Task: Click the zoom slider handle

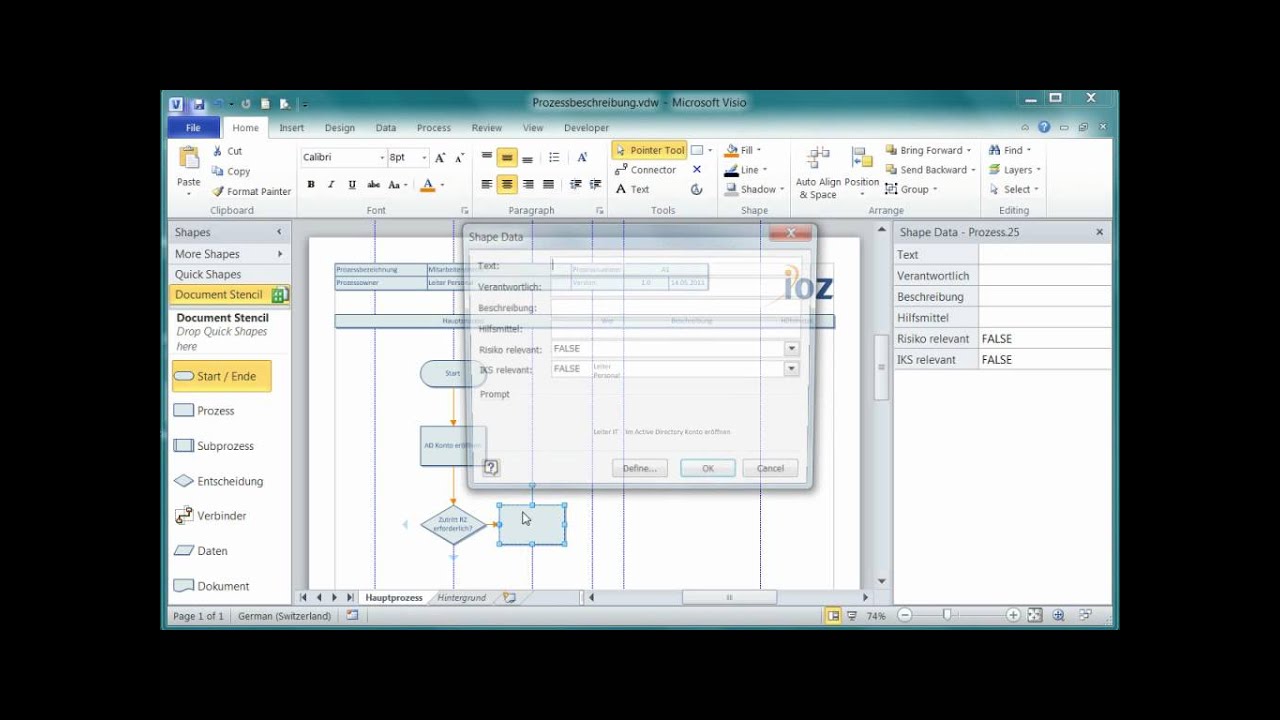Action: [947, 616]
